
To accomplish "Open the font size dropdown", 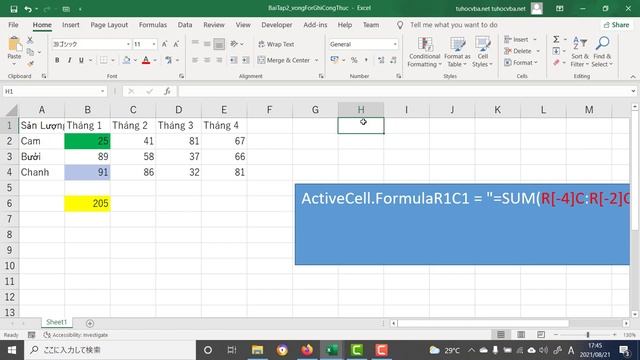I will tap(154, 44).
